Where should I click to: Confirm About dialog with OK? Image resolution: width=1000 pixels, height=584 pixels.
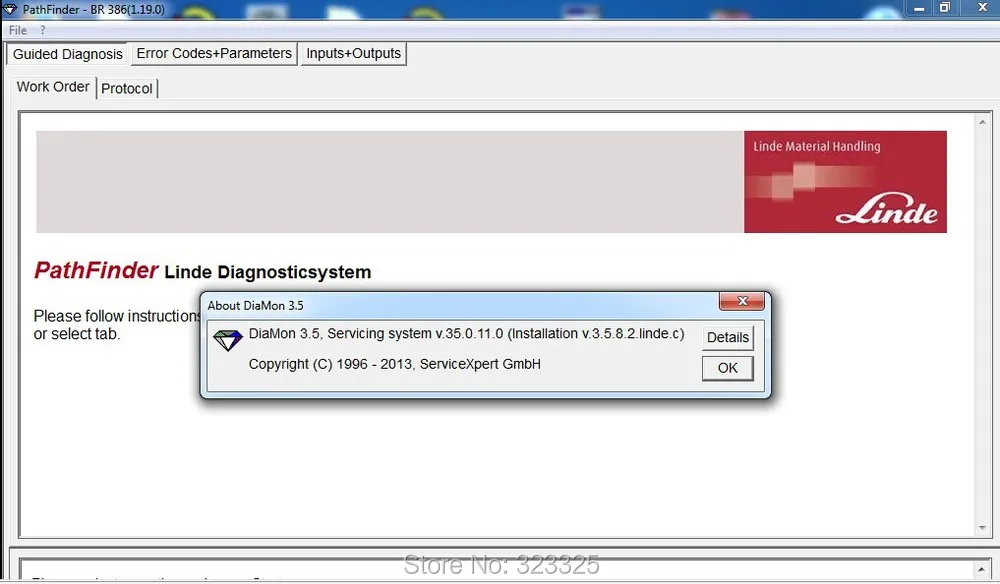728,368
